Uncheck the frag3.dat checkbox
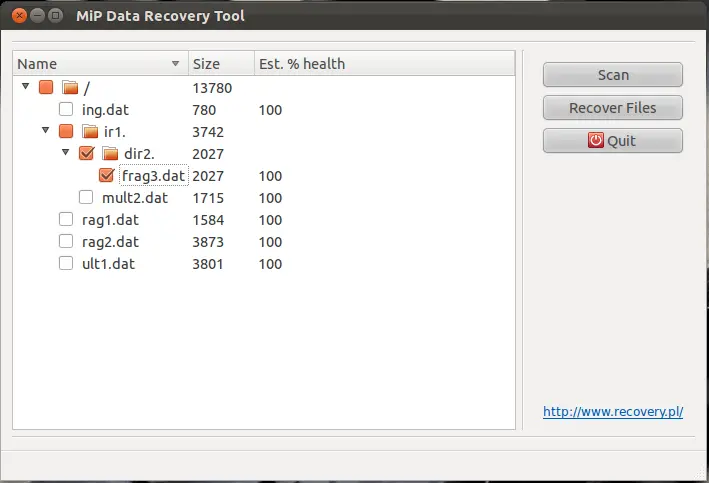709x483 pixels. point(106,176)
